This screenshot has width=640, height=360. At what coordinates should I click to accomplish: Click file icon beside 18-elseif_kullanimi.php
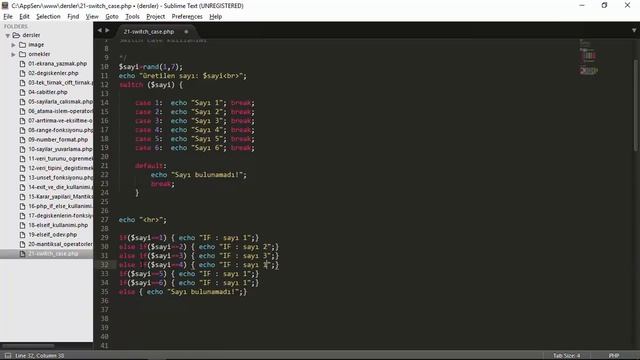pos(22,225)
